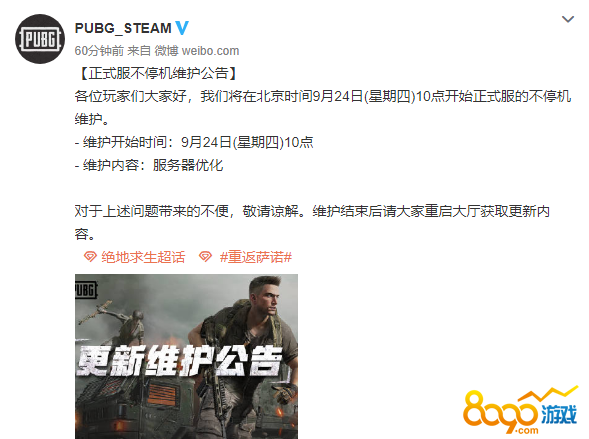Click the 更新维护公告 caption in image
The image size is (589, 439).
[x=179, y=361]
